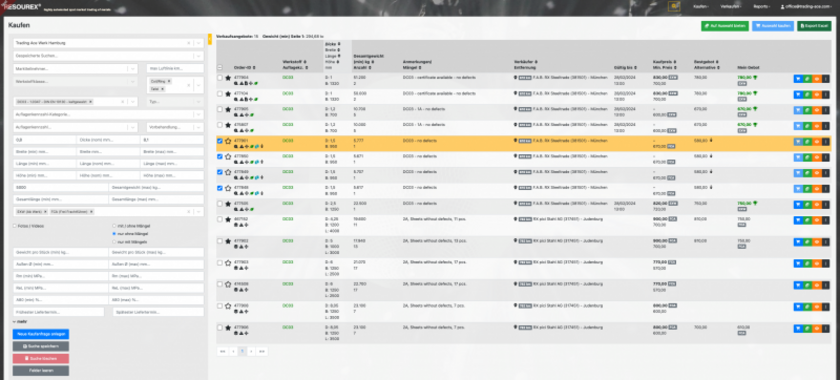The image size is (840, 380).
Task: Place bid on order 477904 with green icon
Action: (x=807, y=79)
